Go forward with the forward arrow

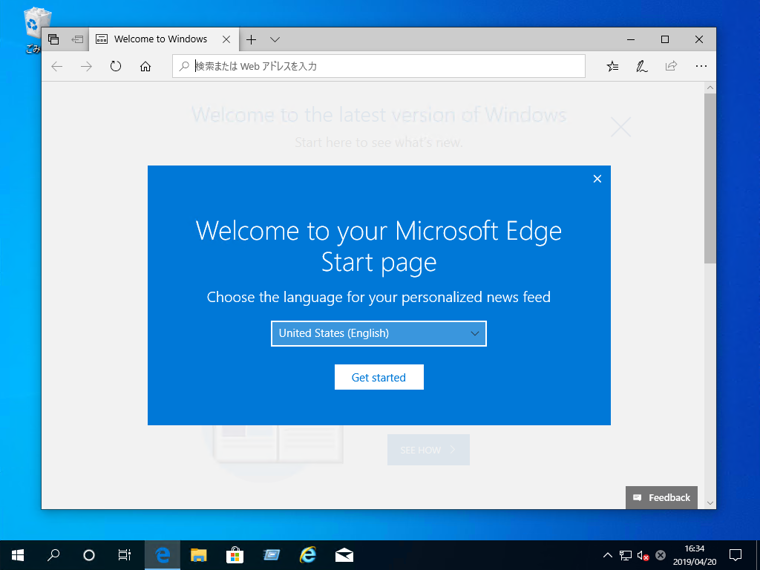[86, 66]
